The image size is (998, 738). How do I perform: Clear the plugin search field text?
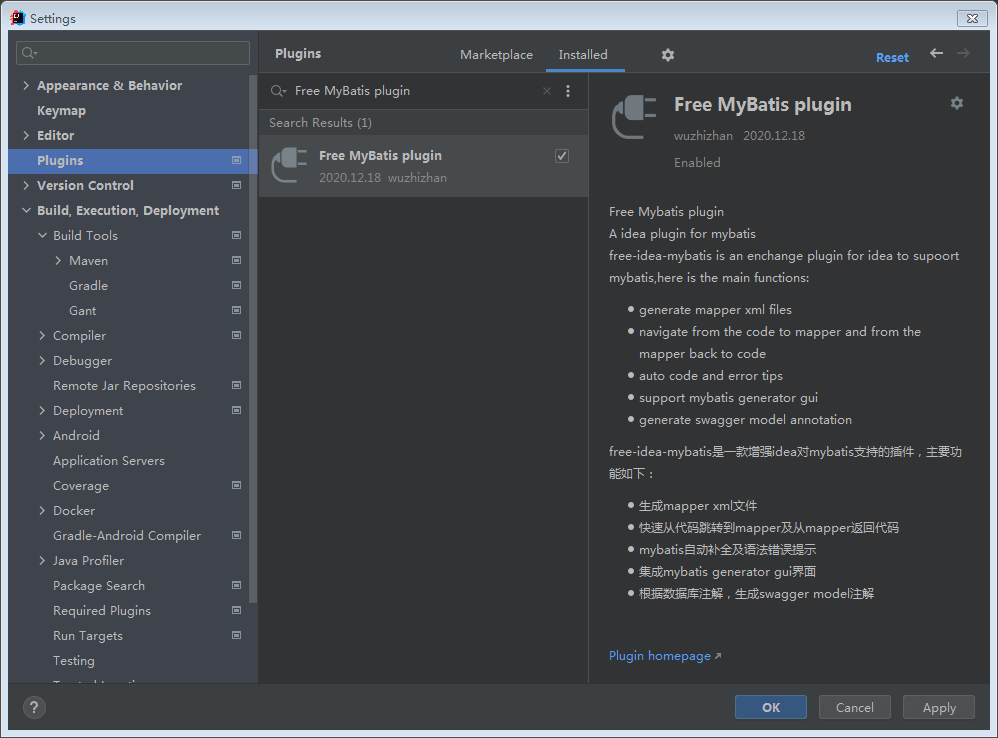[547, 91]
